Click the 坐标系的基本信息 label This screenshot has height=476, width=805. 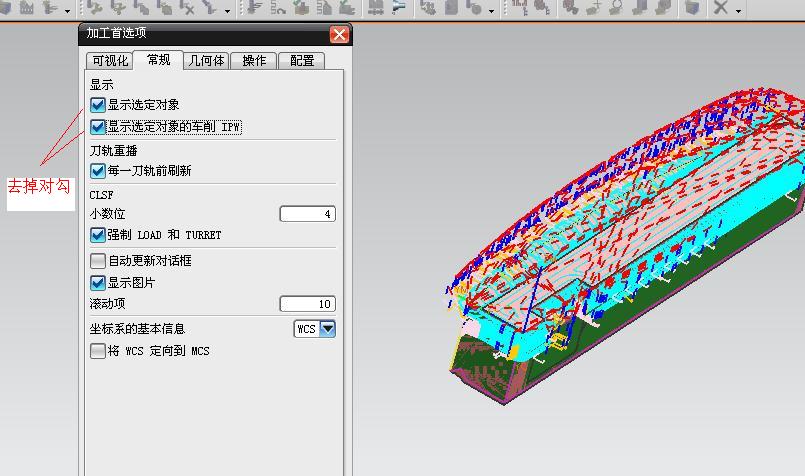pyautogui.click(x=137, y=329)
